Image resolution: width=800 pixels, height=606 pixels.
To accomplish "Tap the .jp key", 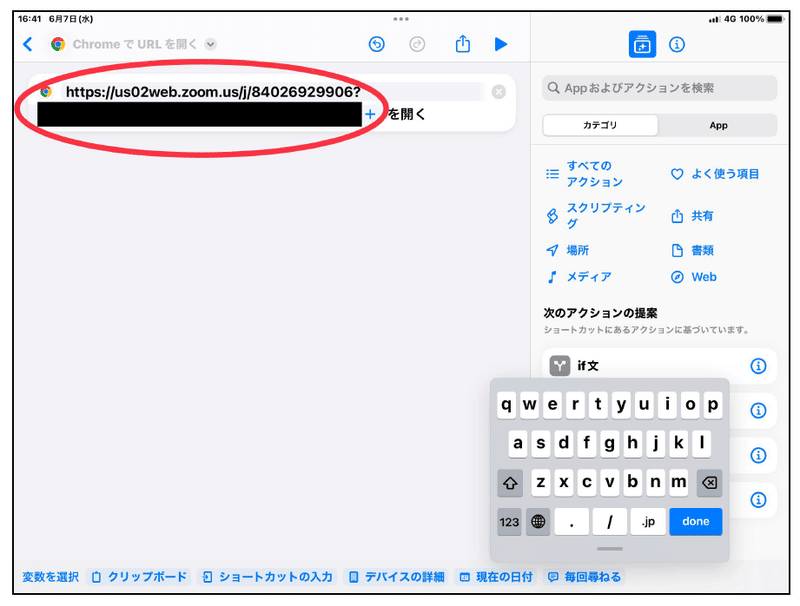I will click(648, 521).
